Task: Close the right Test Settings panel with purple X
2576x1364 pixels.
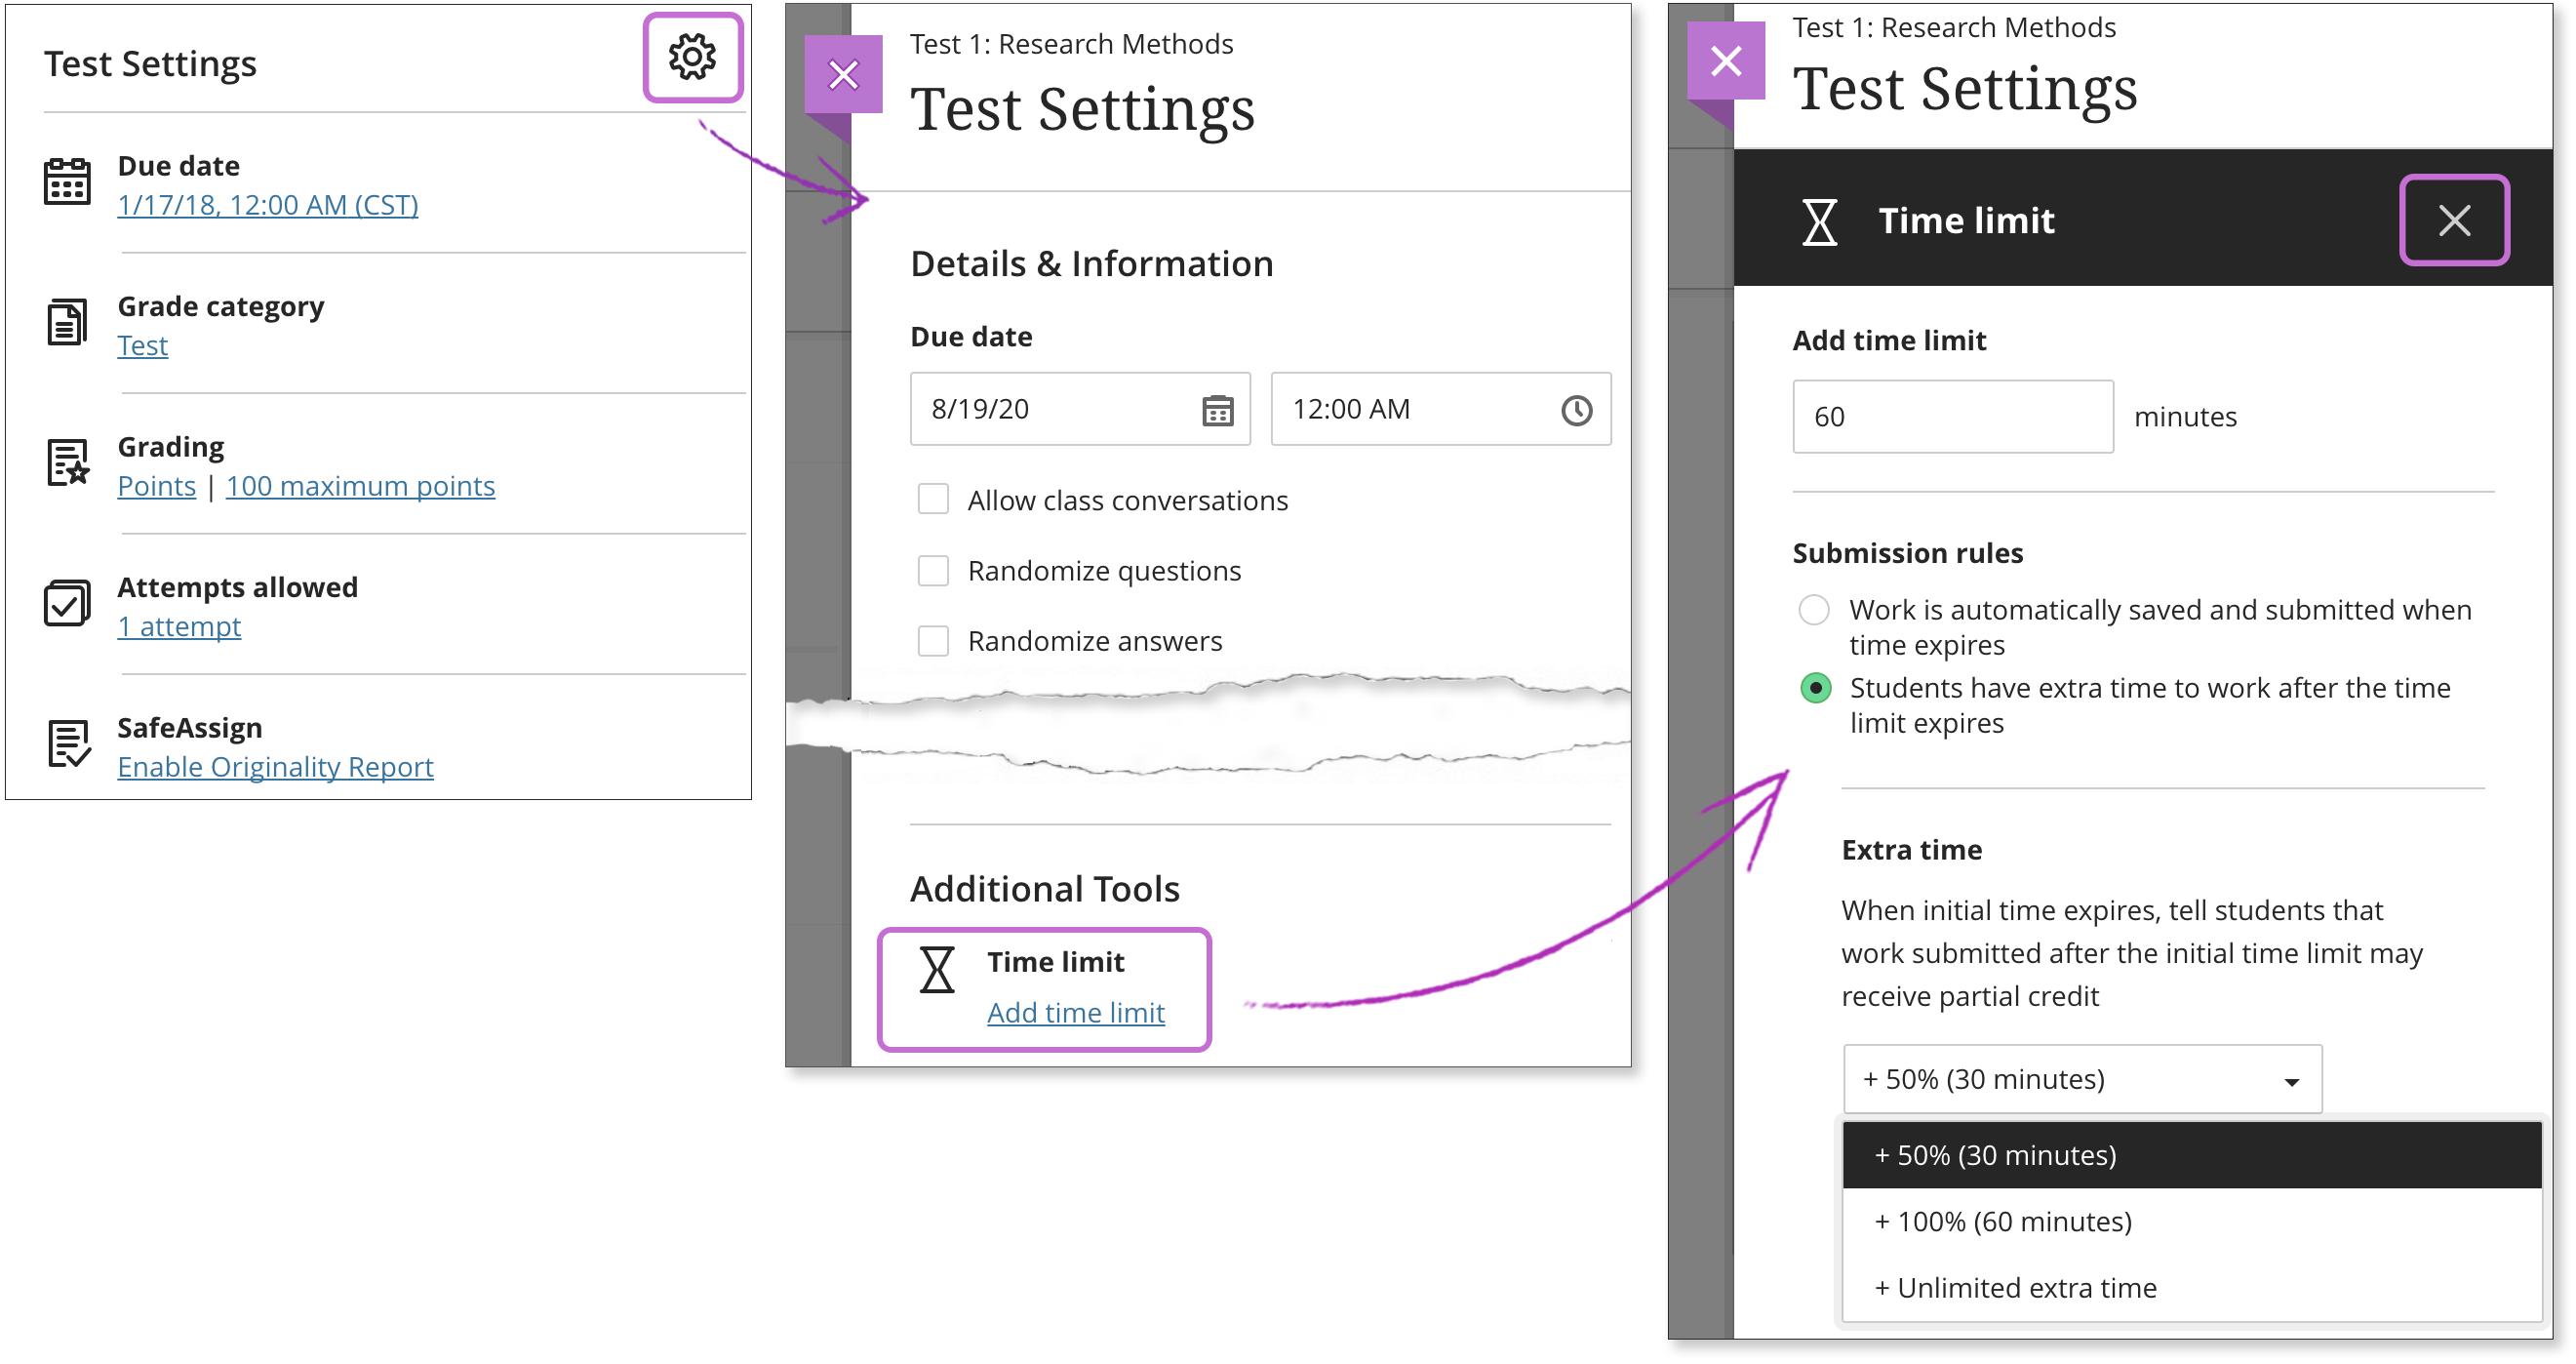Action: (1725, 62)
